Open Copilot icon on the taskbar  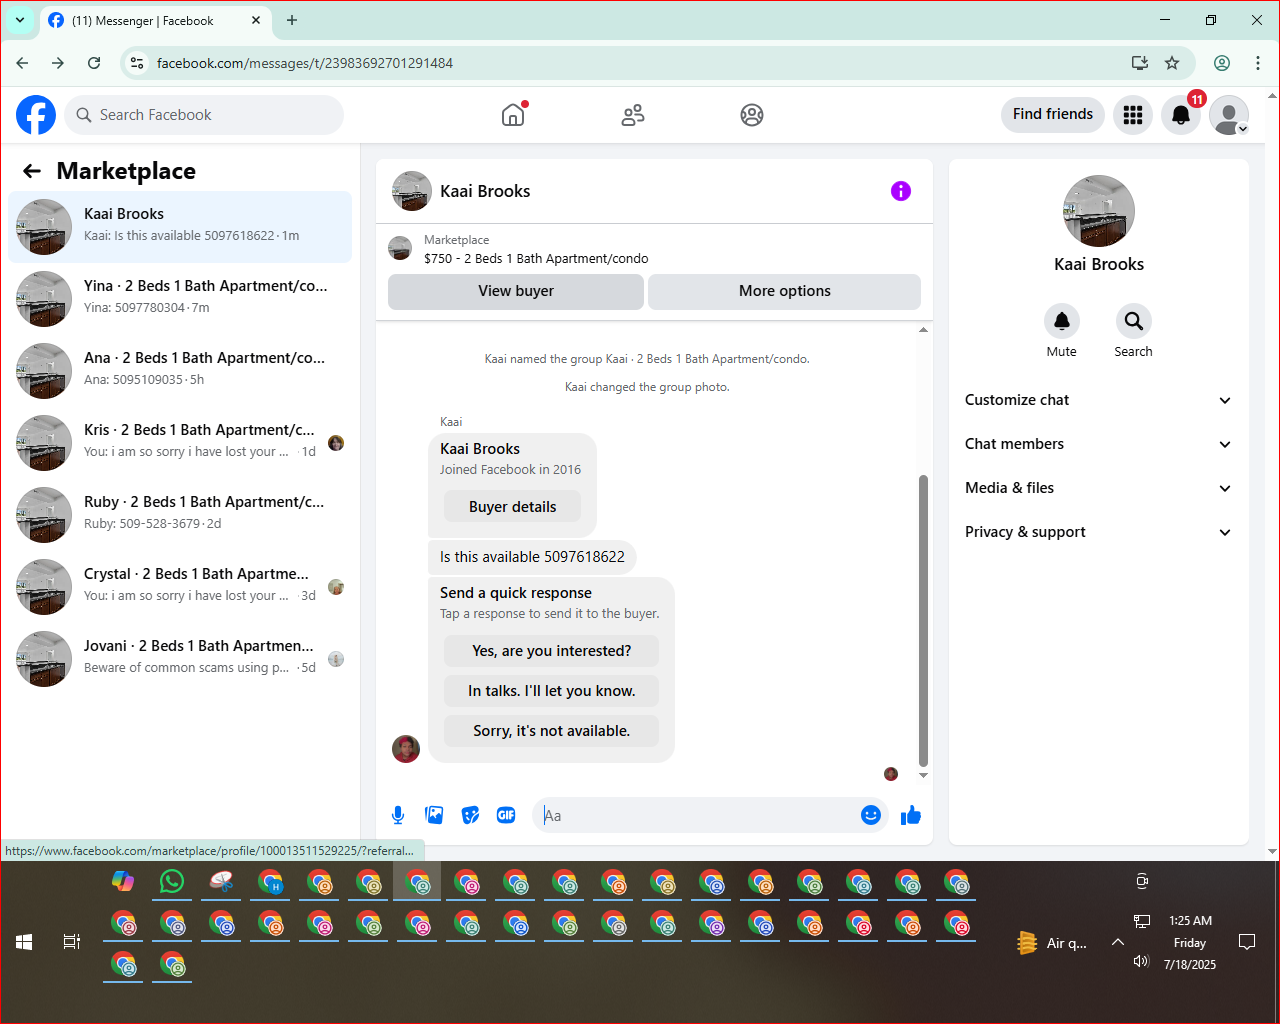pyautogui.click(x=123, y=881)
